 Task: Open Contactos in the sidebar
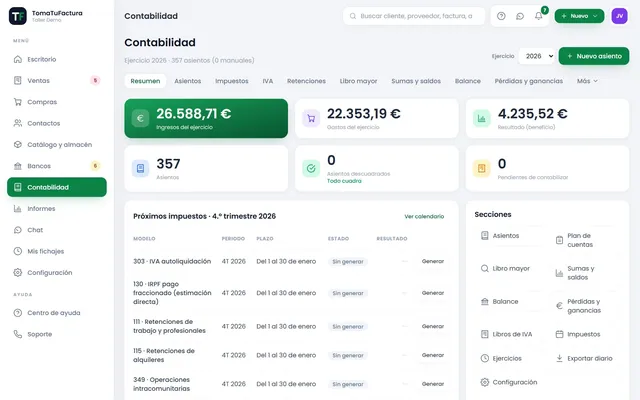tap(57, 123)
